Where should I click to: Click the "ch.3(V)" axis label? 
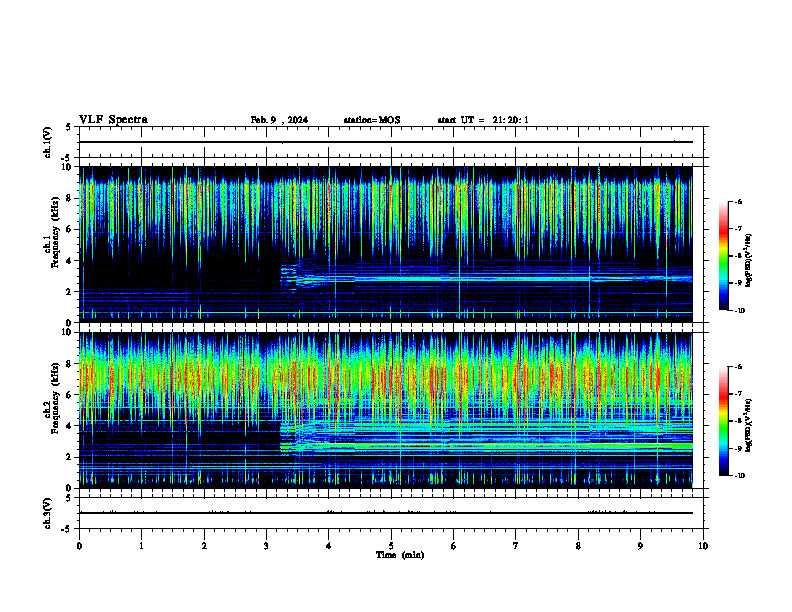(47, 513)
